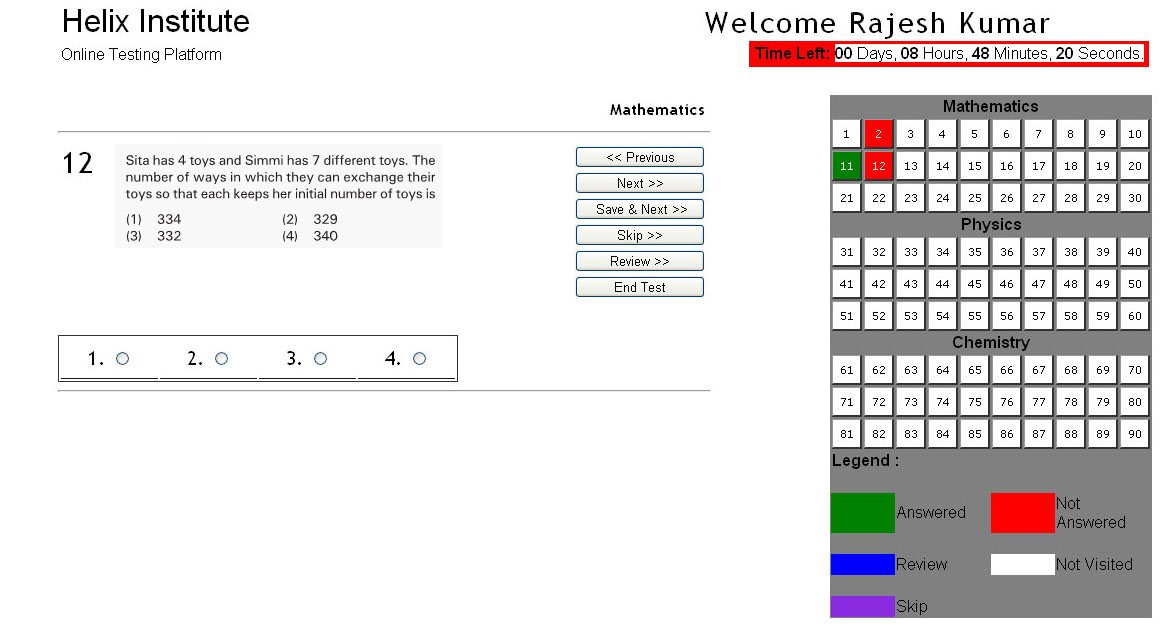Open Mathematics question 21
1174x644 pixels.
coord(846,198)
